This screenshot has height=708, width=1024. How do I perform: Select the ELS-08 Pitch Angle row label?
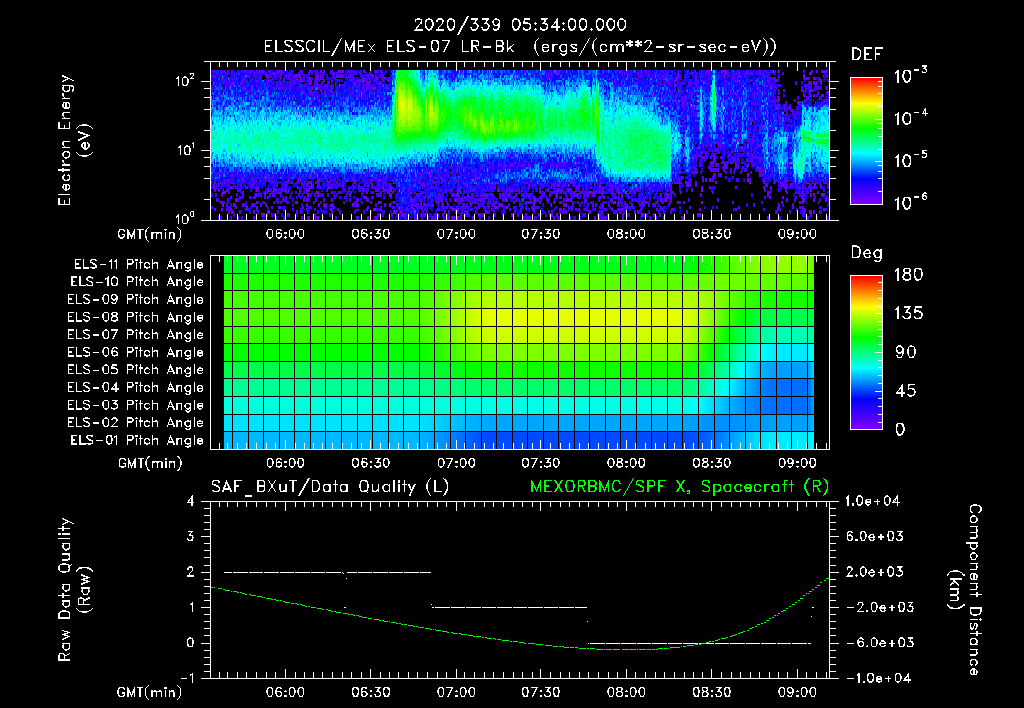click(135, 317)
